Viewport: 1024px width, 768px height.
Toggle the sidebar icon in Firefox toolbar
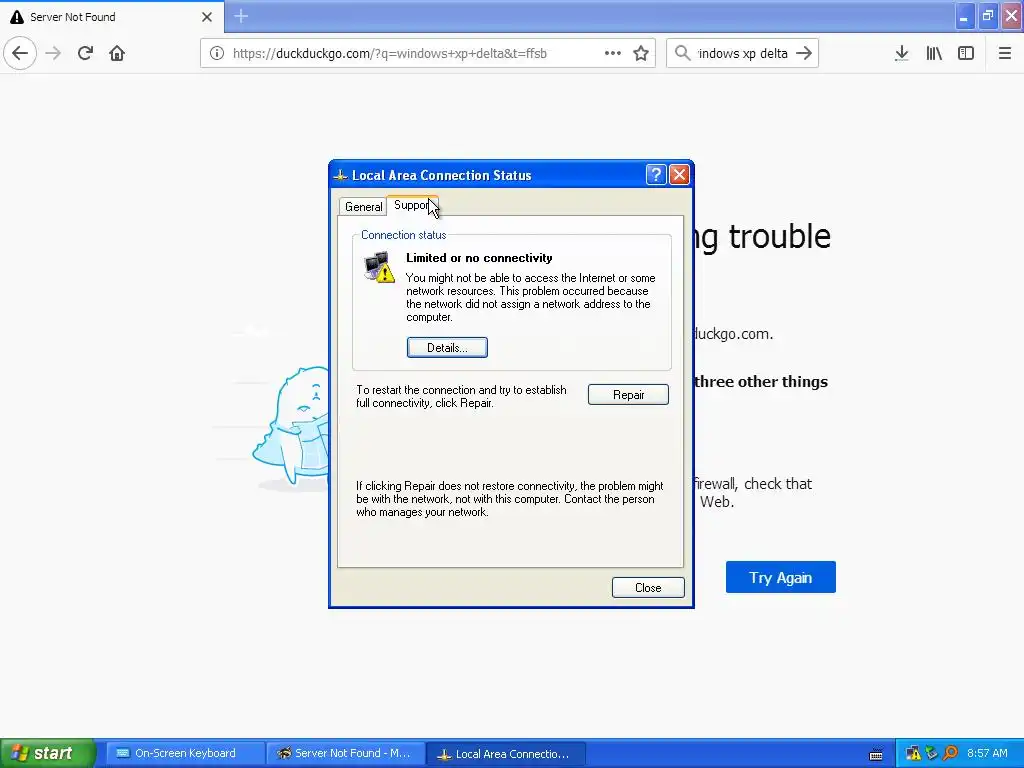click(x=966, y=54)
